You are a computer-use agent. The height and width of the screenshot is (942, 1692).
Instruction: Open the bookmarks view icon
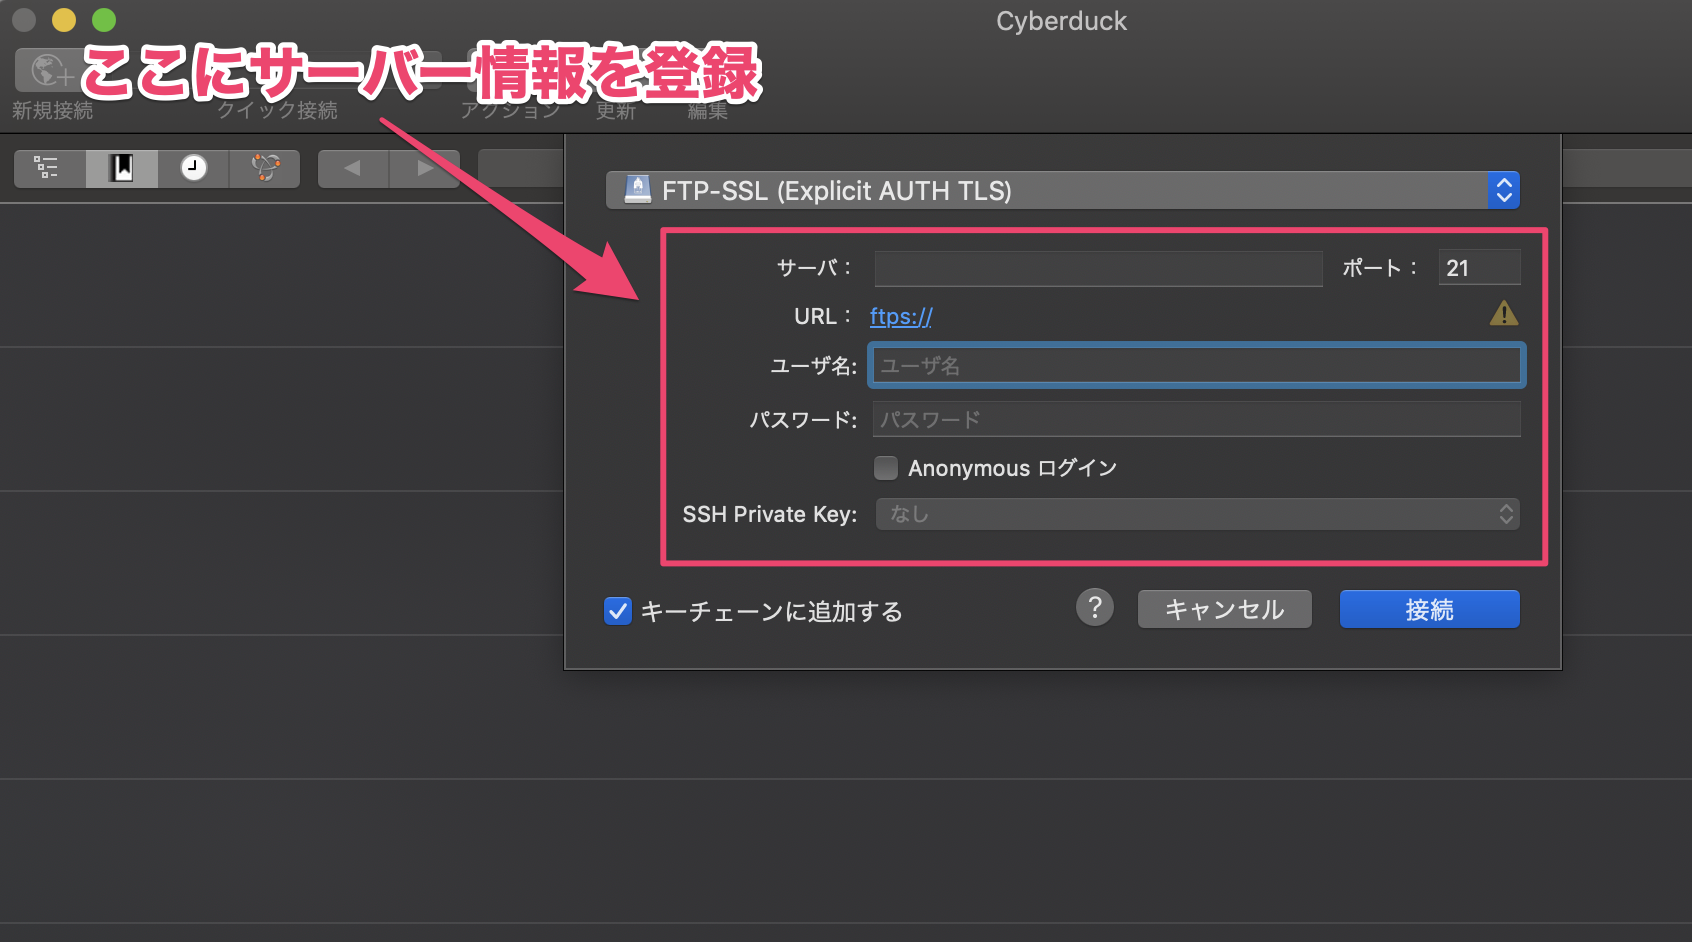tap(120, 168)
